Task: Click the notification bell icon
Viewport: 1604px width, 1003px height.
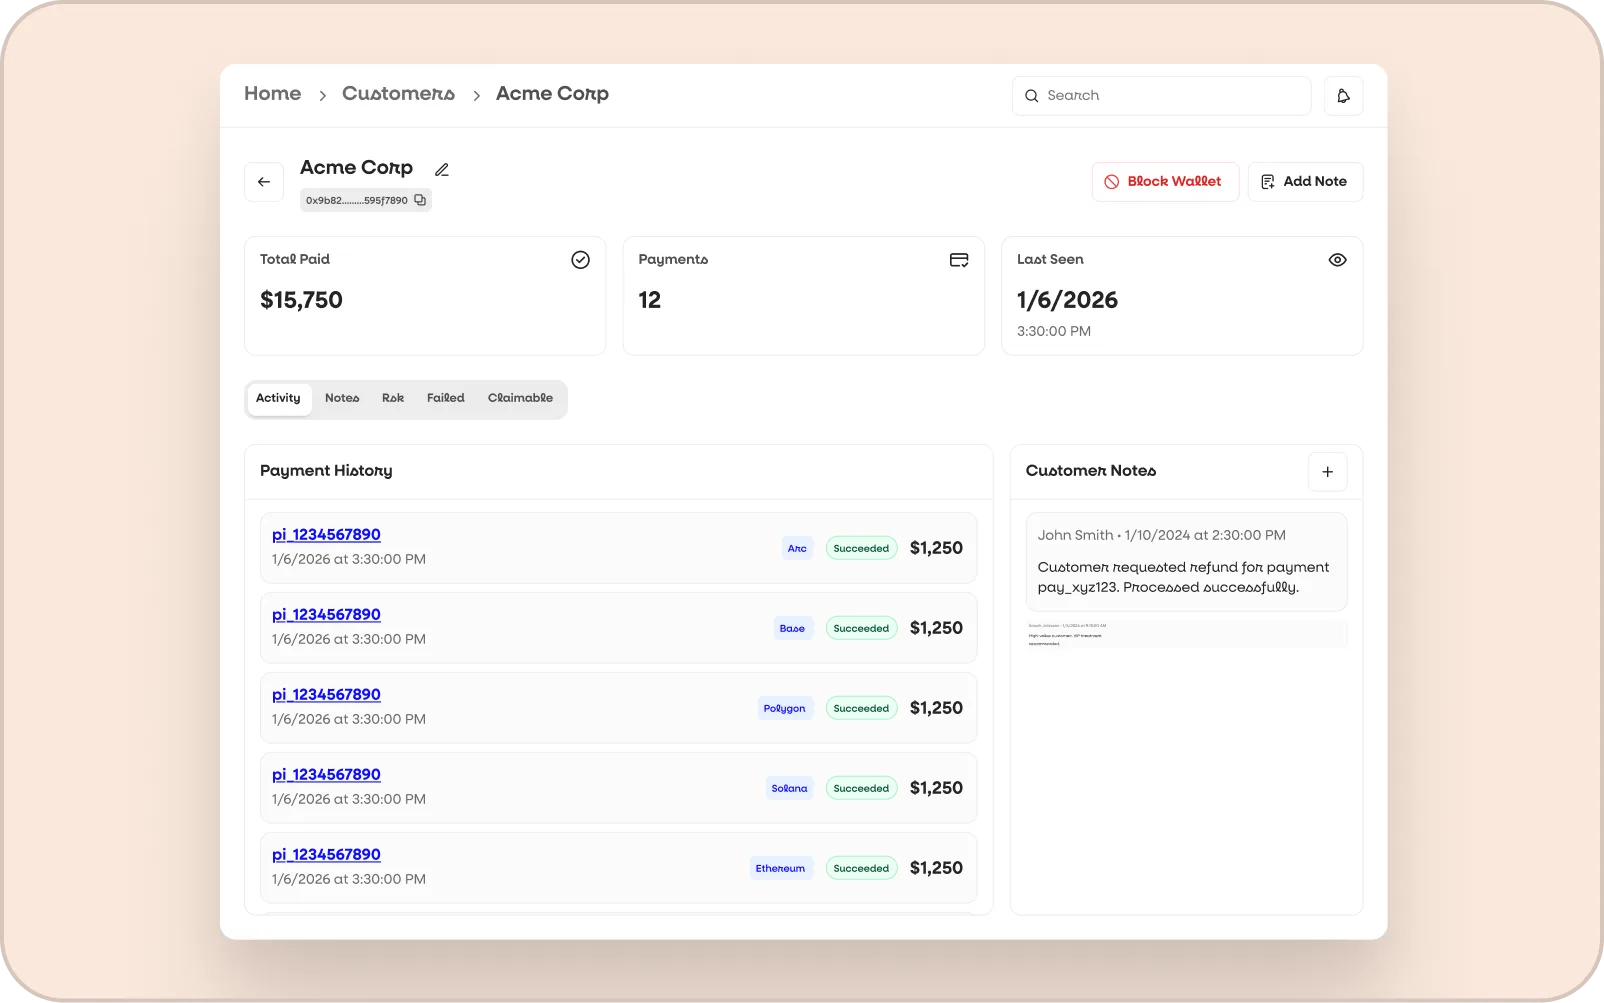Action: (x=1343, y=96)
